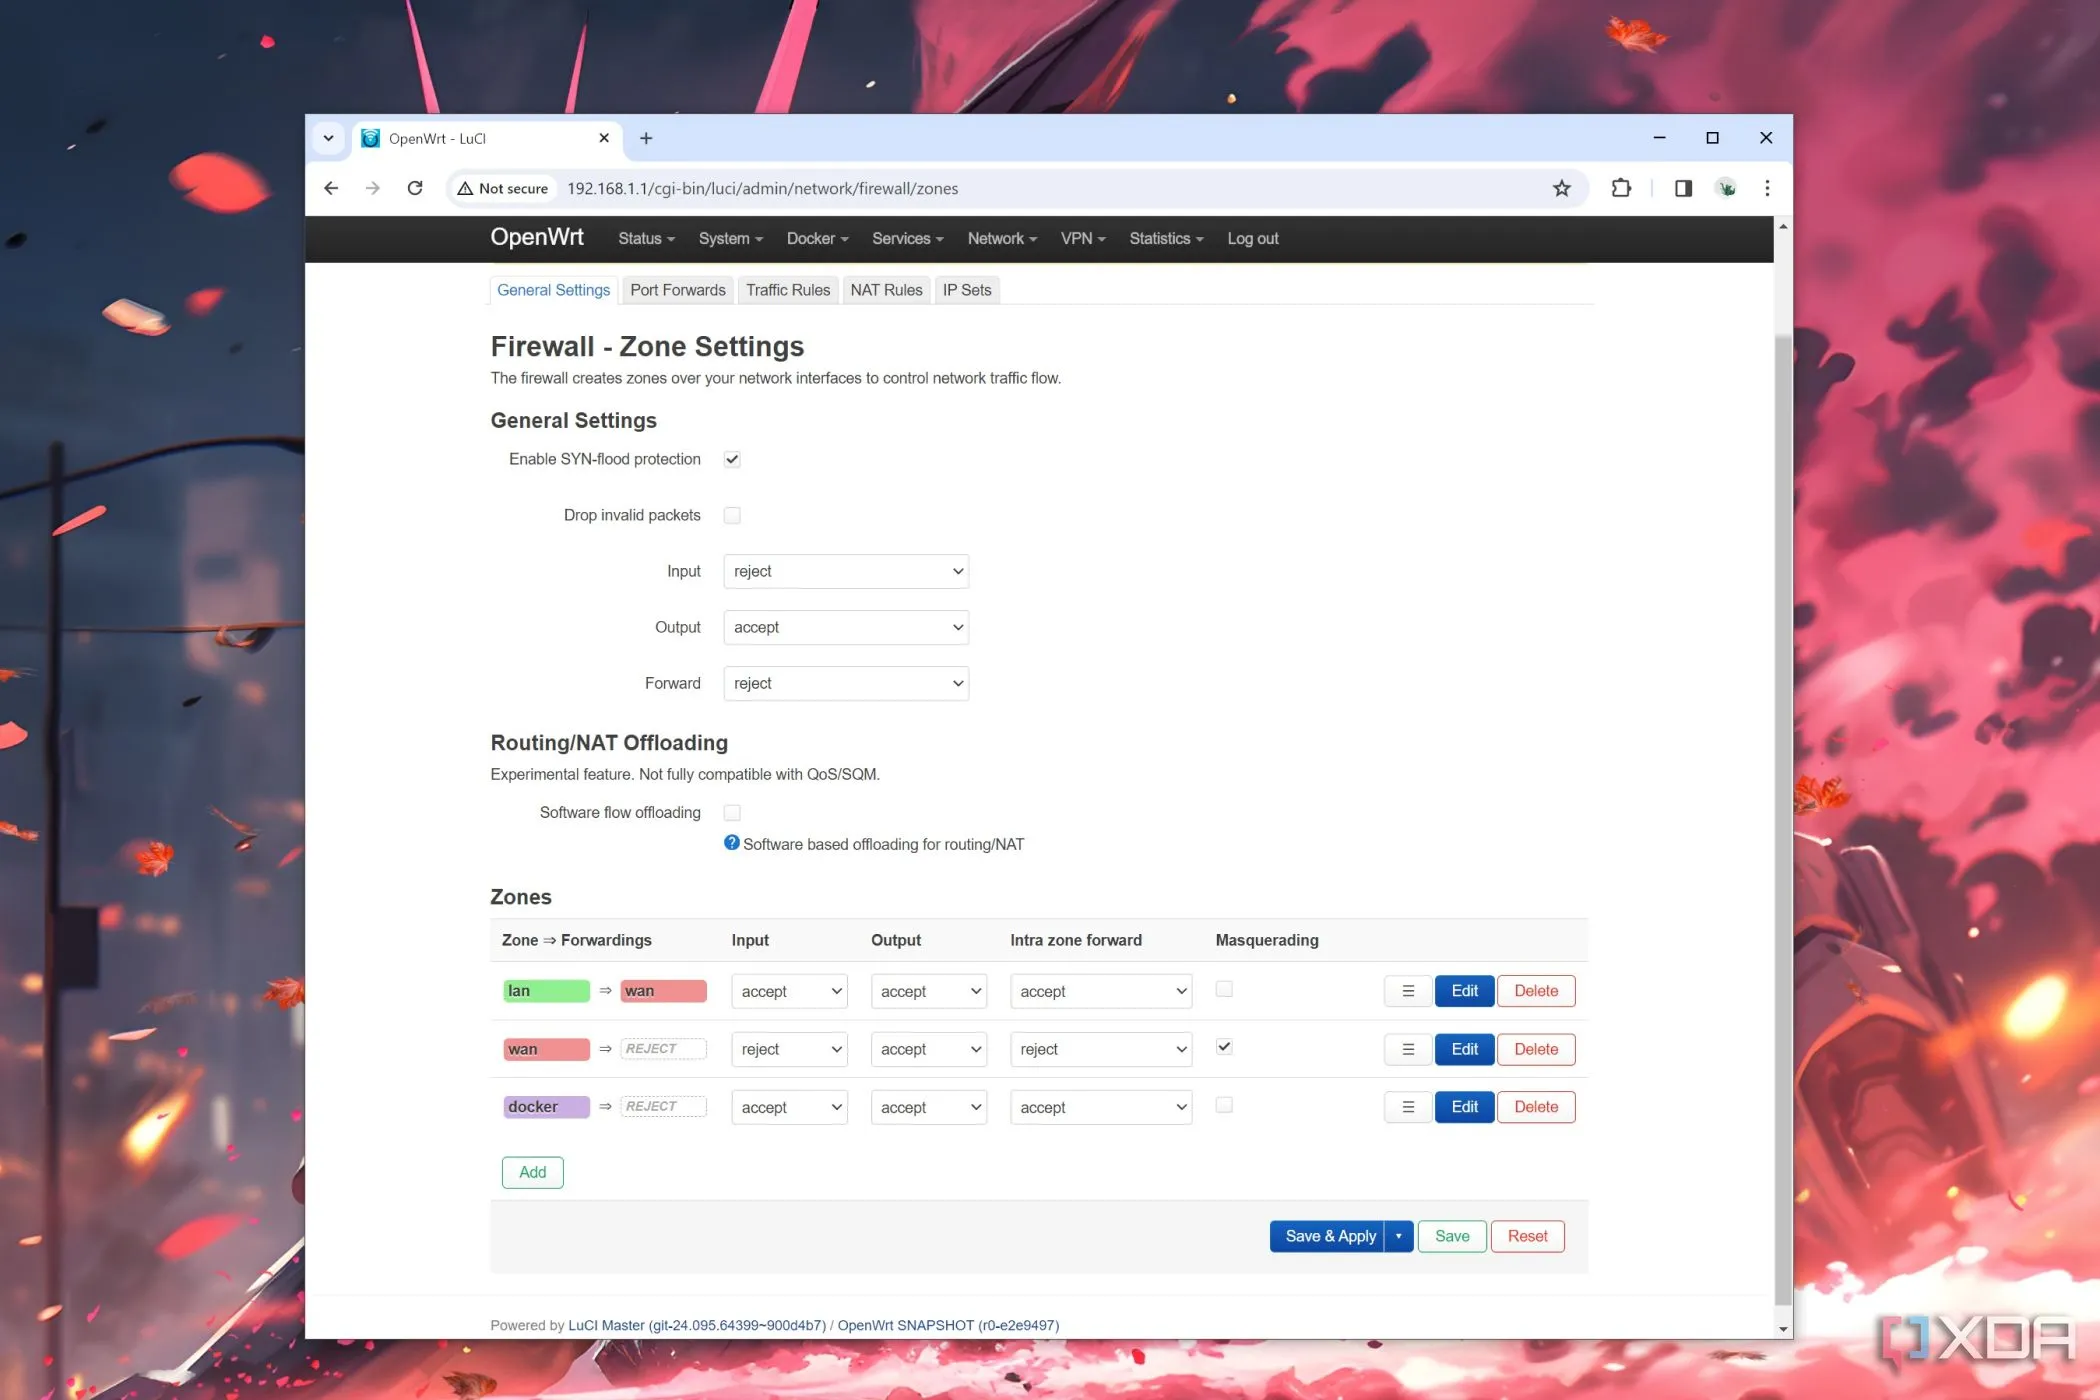The width and height of the screenshot is (2100, 1400).
Task: Click the help icon beside software offloading description
Action: coord(731,843)
